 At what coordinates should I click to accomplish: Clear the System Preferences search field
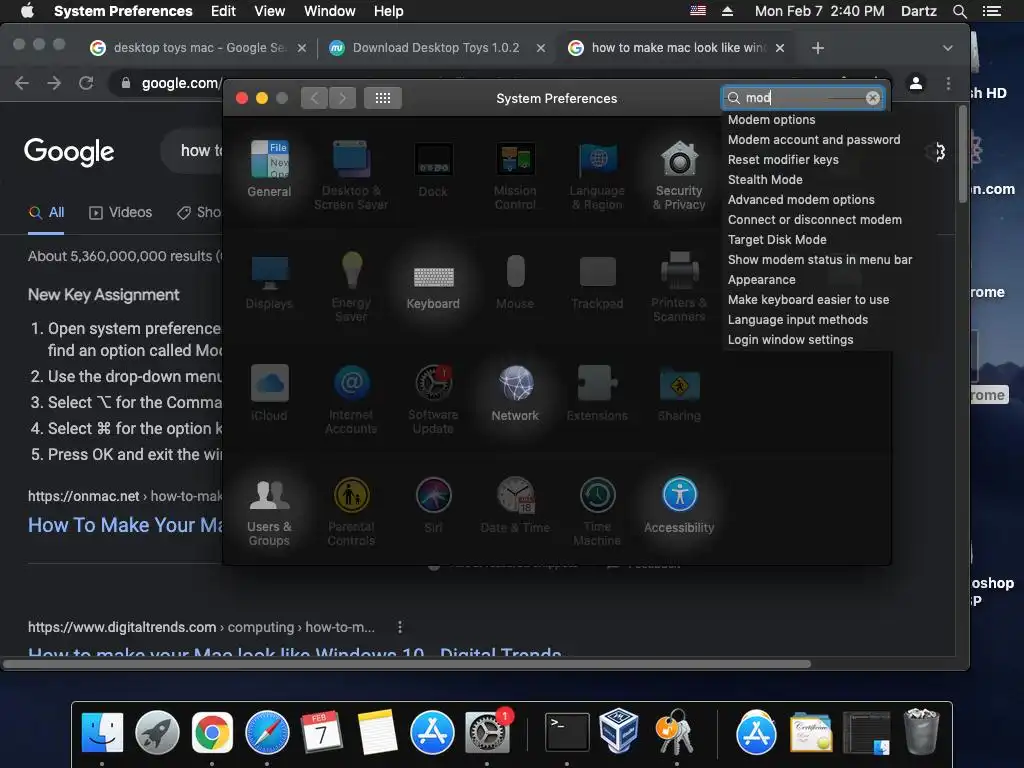[x=872, y=98]
